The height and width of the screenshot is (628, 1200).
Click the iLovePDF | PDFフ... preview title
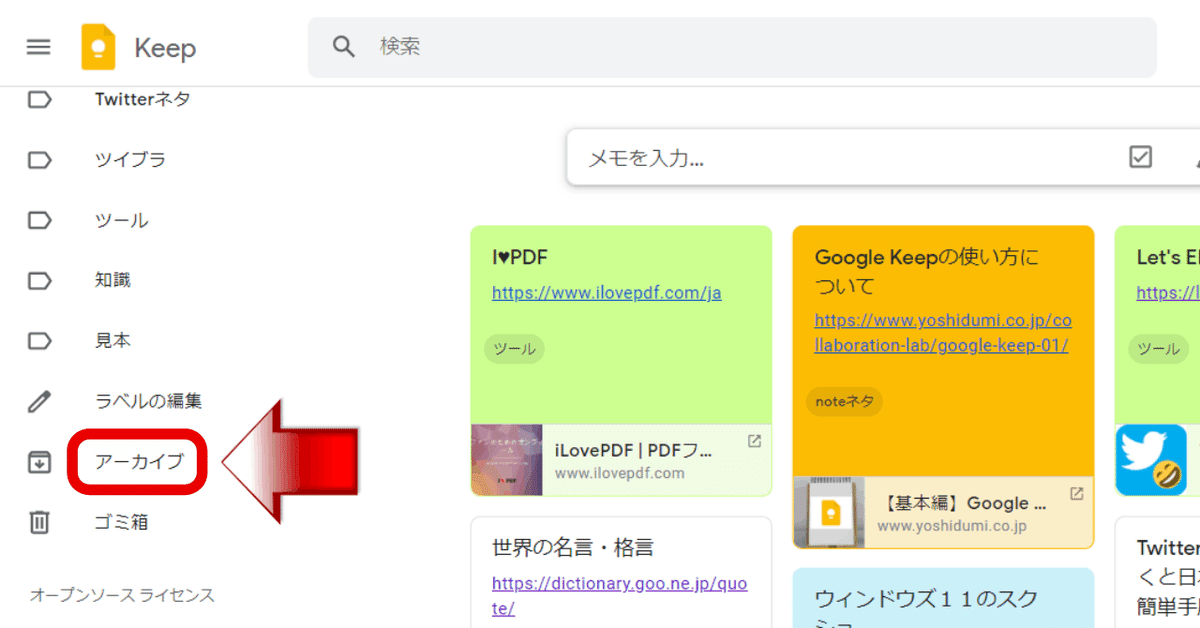634,450
